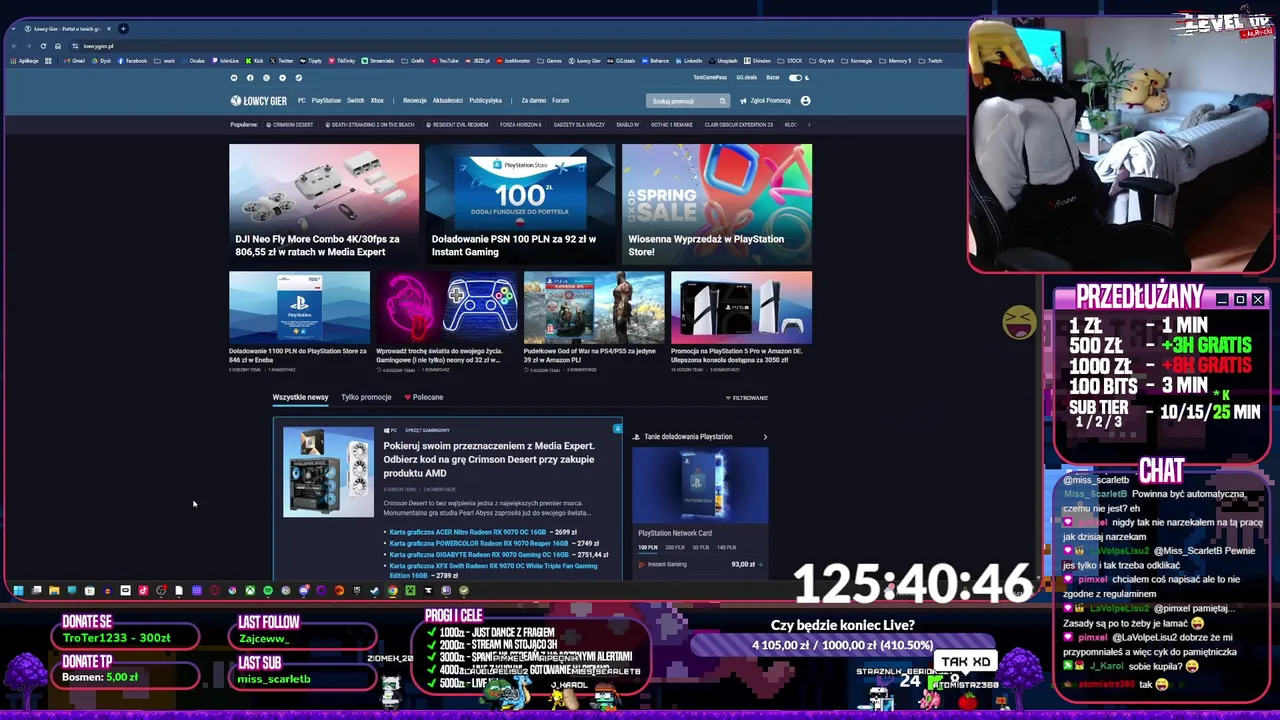
Task: Open the Pokieruj swoim przeznaczeniem article headline
Action: [x=488, y=459]
